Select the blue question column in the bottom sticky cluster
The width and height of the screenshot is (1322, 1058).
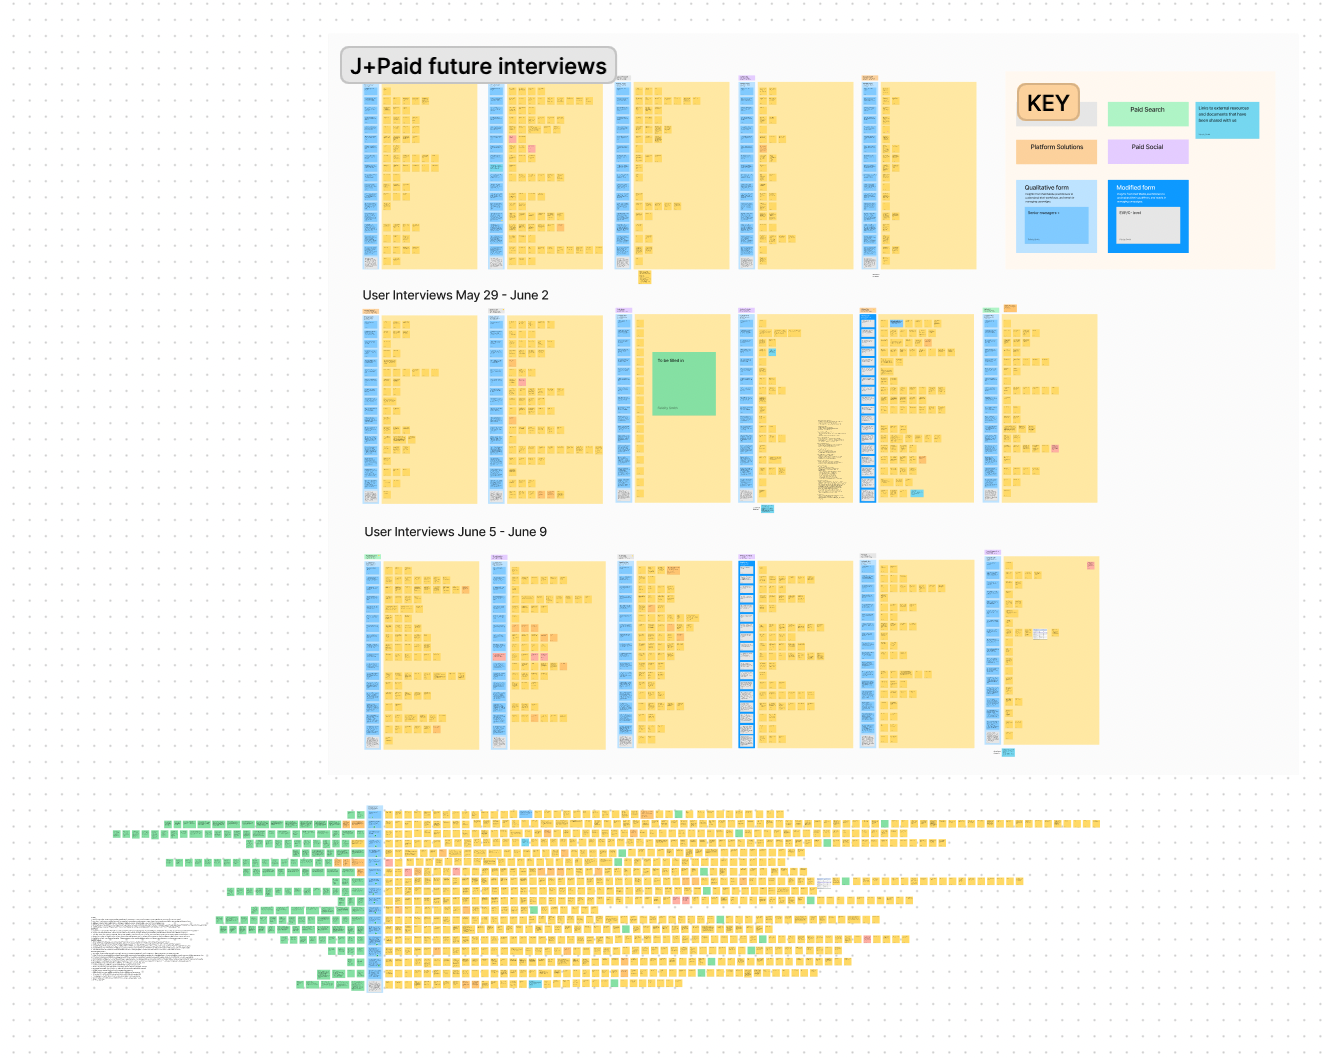[x=375, y=898]
